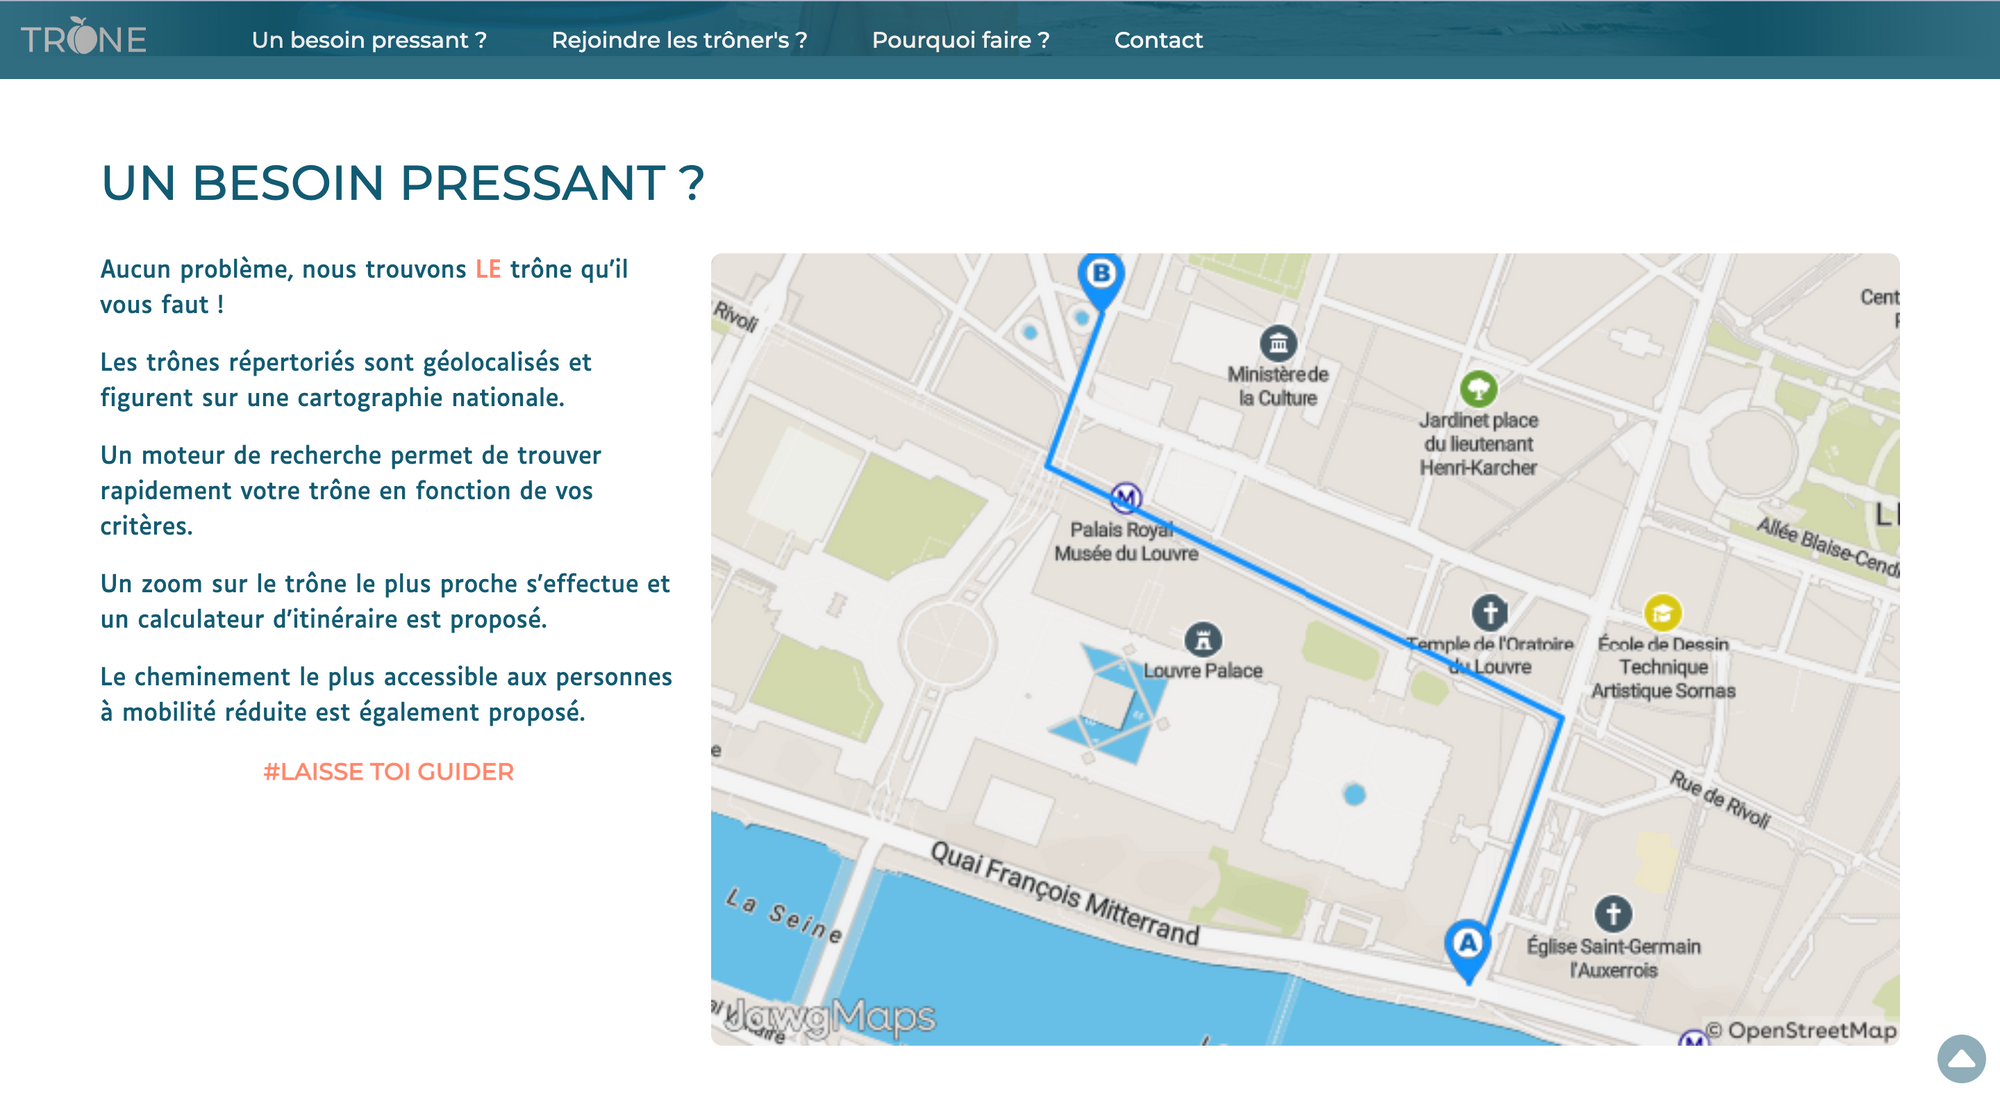
Task: Click the yellow school graduation-cap icon
Action: [1662, 613]
